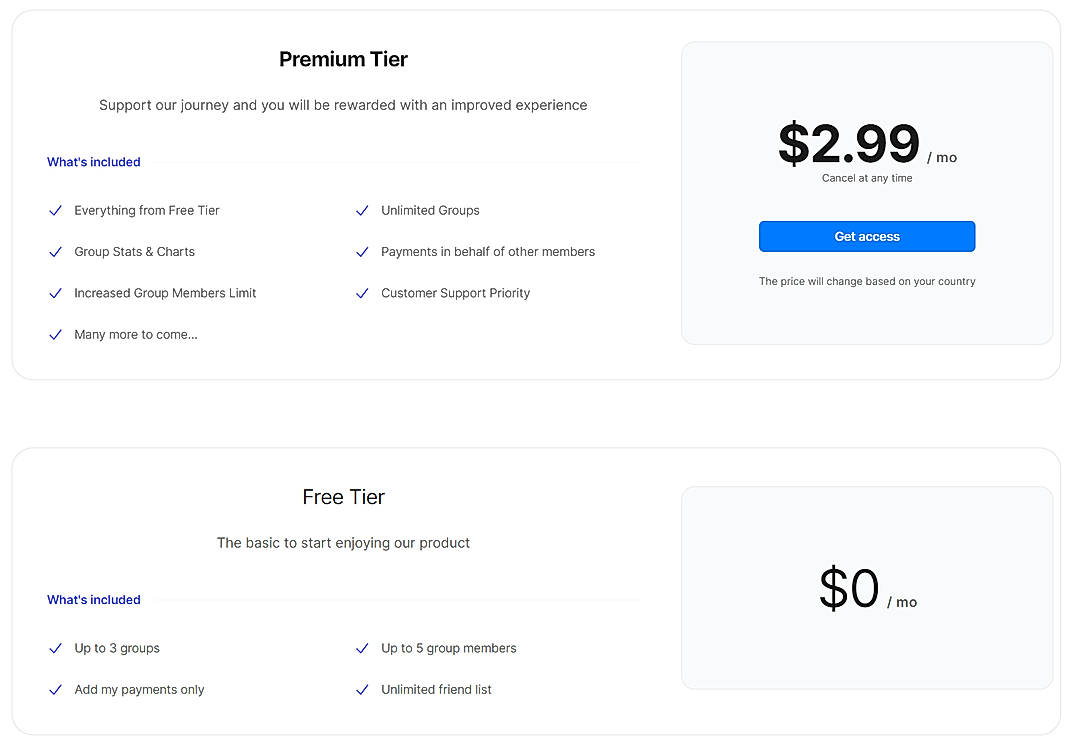Select the Many more to come feature entry

[x=136, y=334]
